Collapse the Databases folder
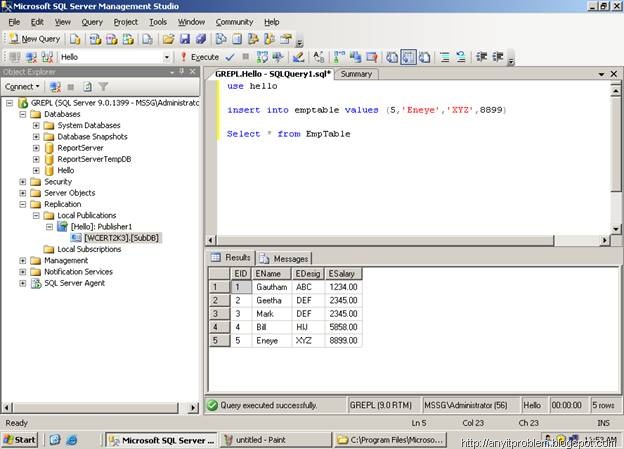624x449 pixels. pyautogui.click(x=23, y=114)
